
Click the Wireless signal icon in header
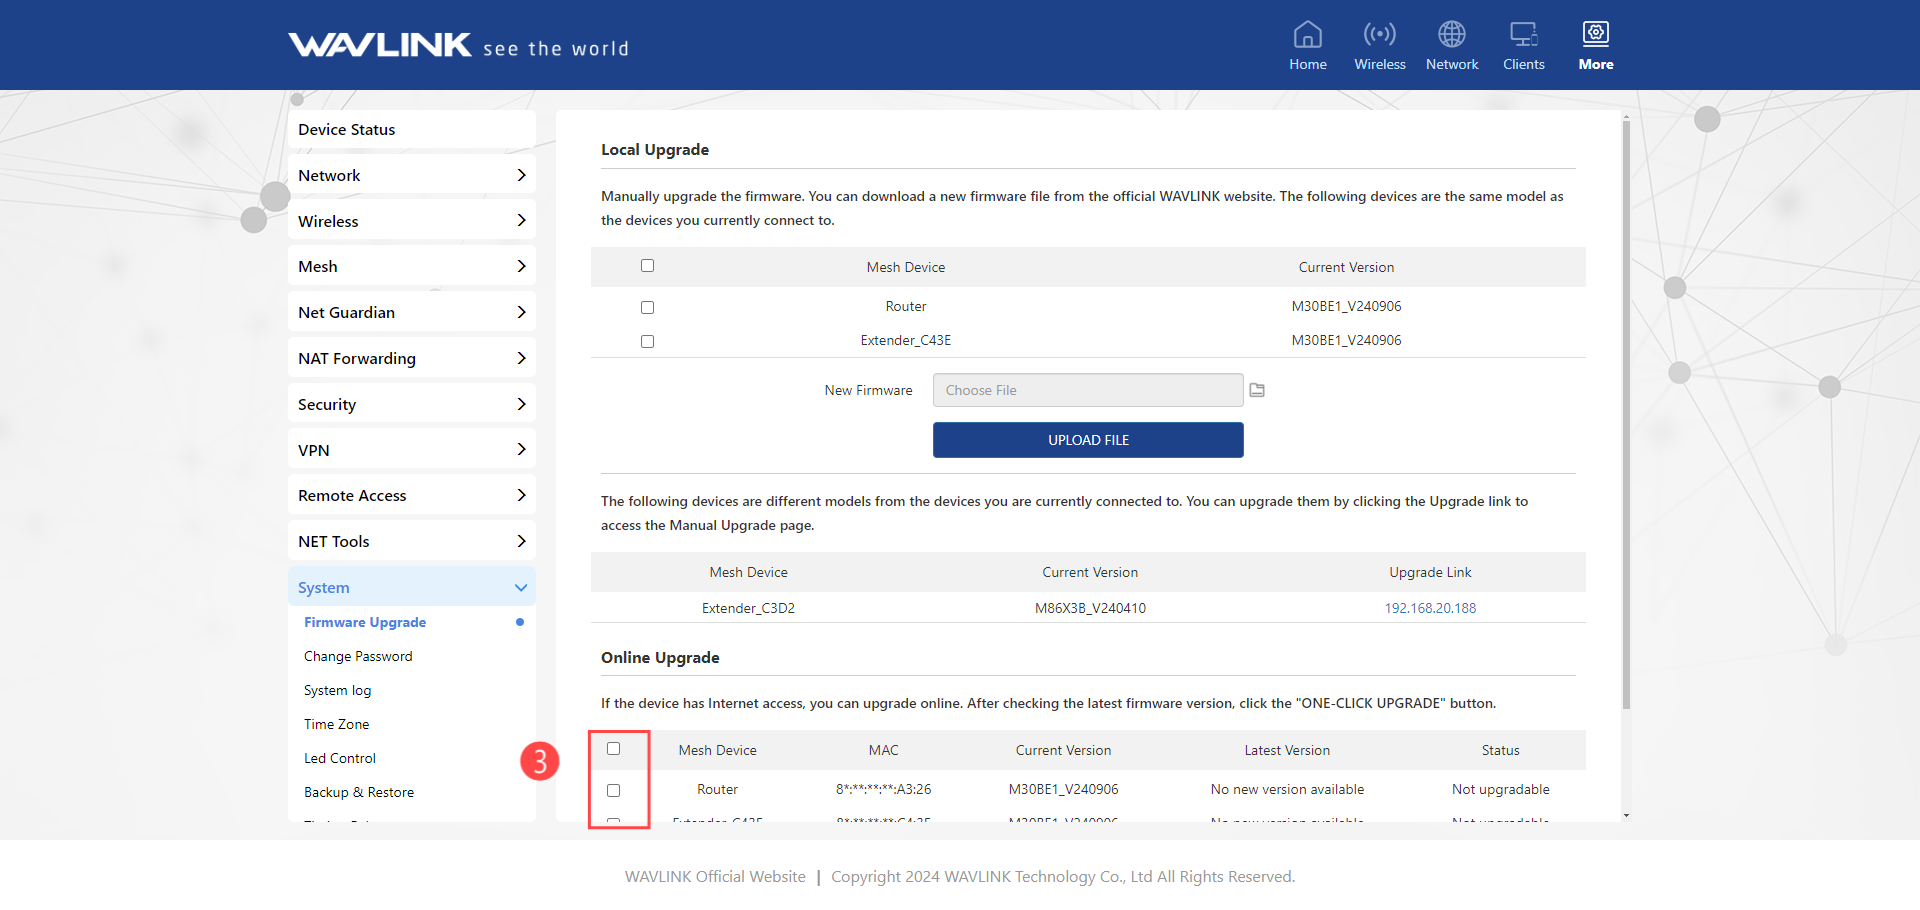pos(1379,35)
